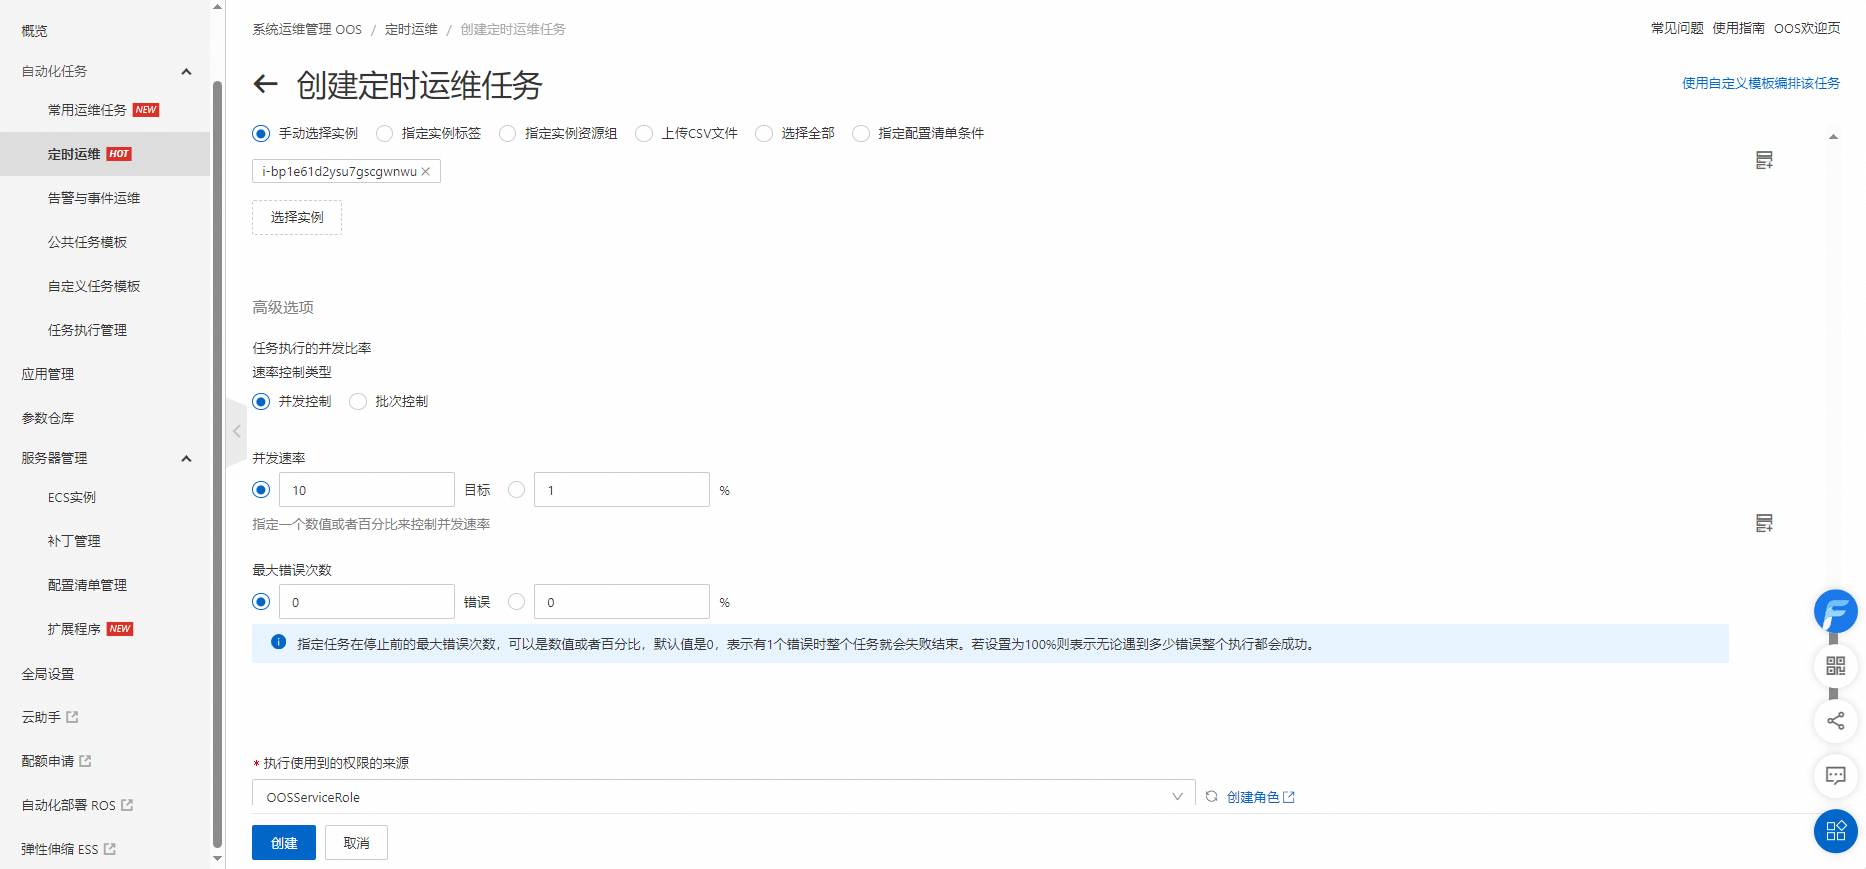
Task: Open external link icon beside 弹性伸缩 ESS
Action: point(110,849)
